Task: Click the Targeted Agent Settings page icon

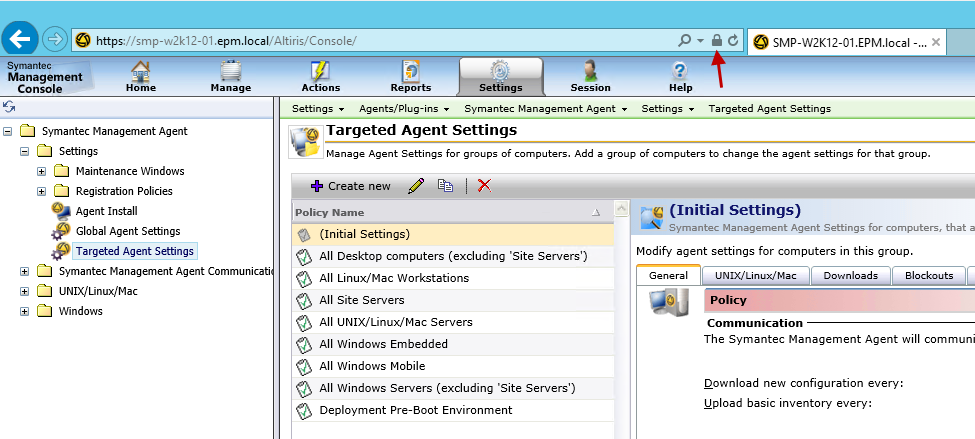Action: 305,142
